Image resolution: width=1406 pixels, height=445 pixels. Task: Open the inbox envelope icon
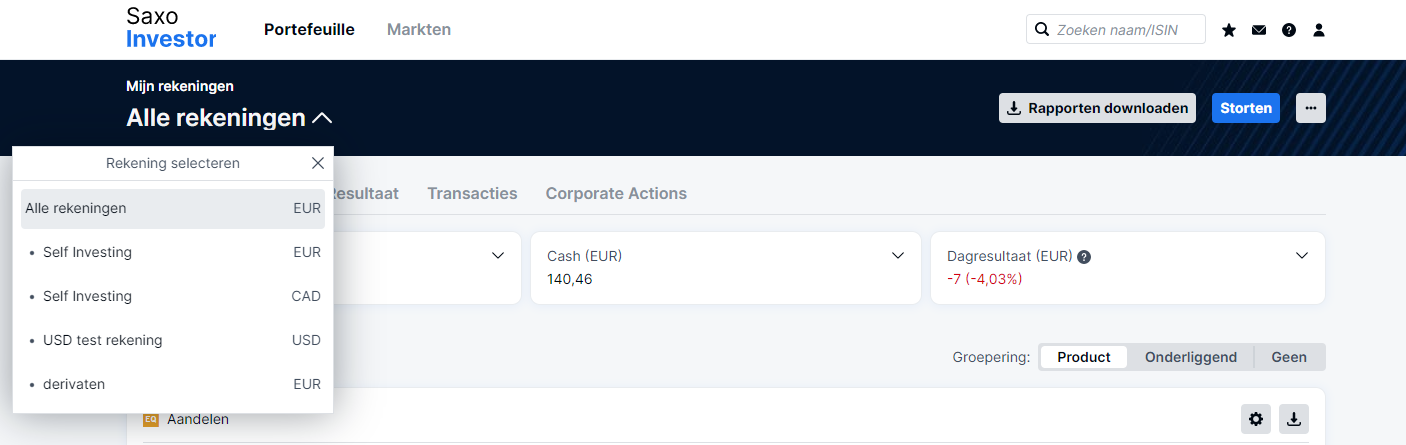click(x=1259, y=30)
